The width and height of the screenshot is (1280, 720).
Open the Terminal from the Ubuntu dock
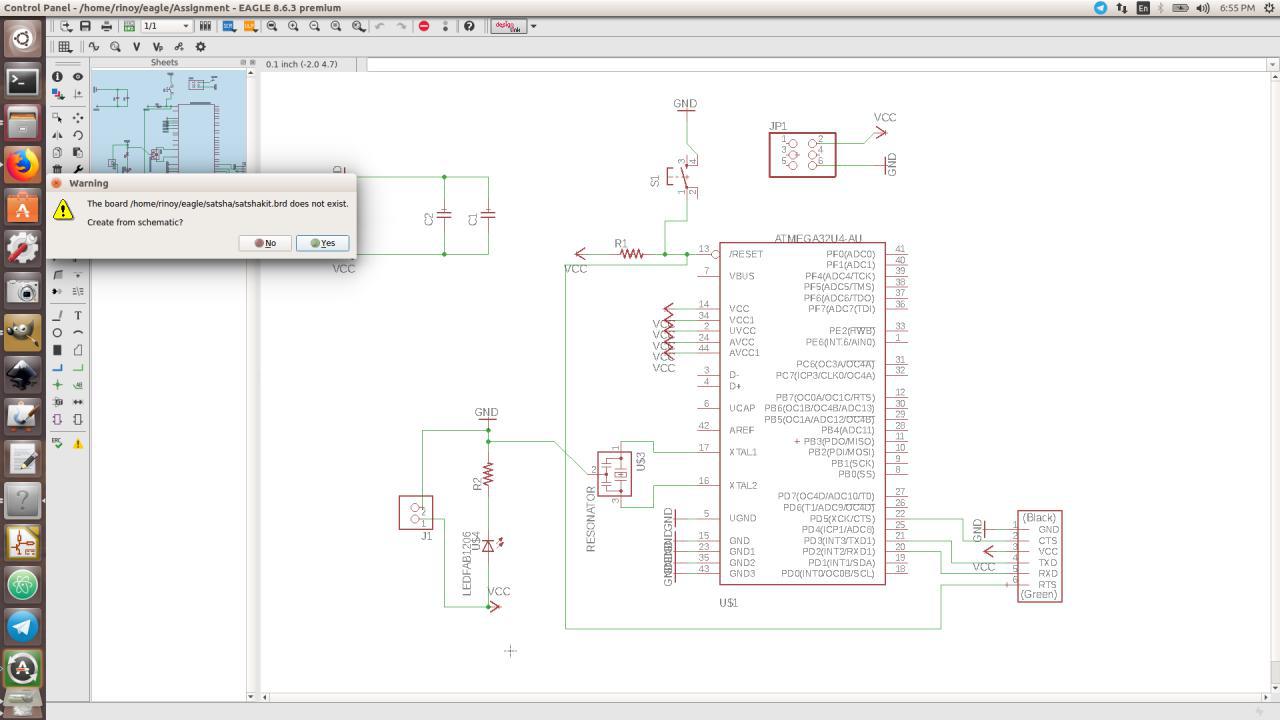(x=22, y=81)
